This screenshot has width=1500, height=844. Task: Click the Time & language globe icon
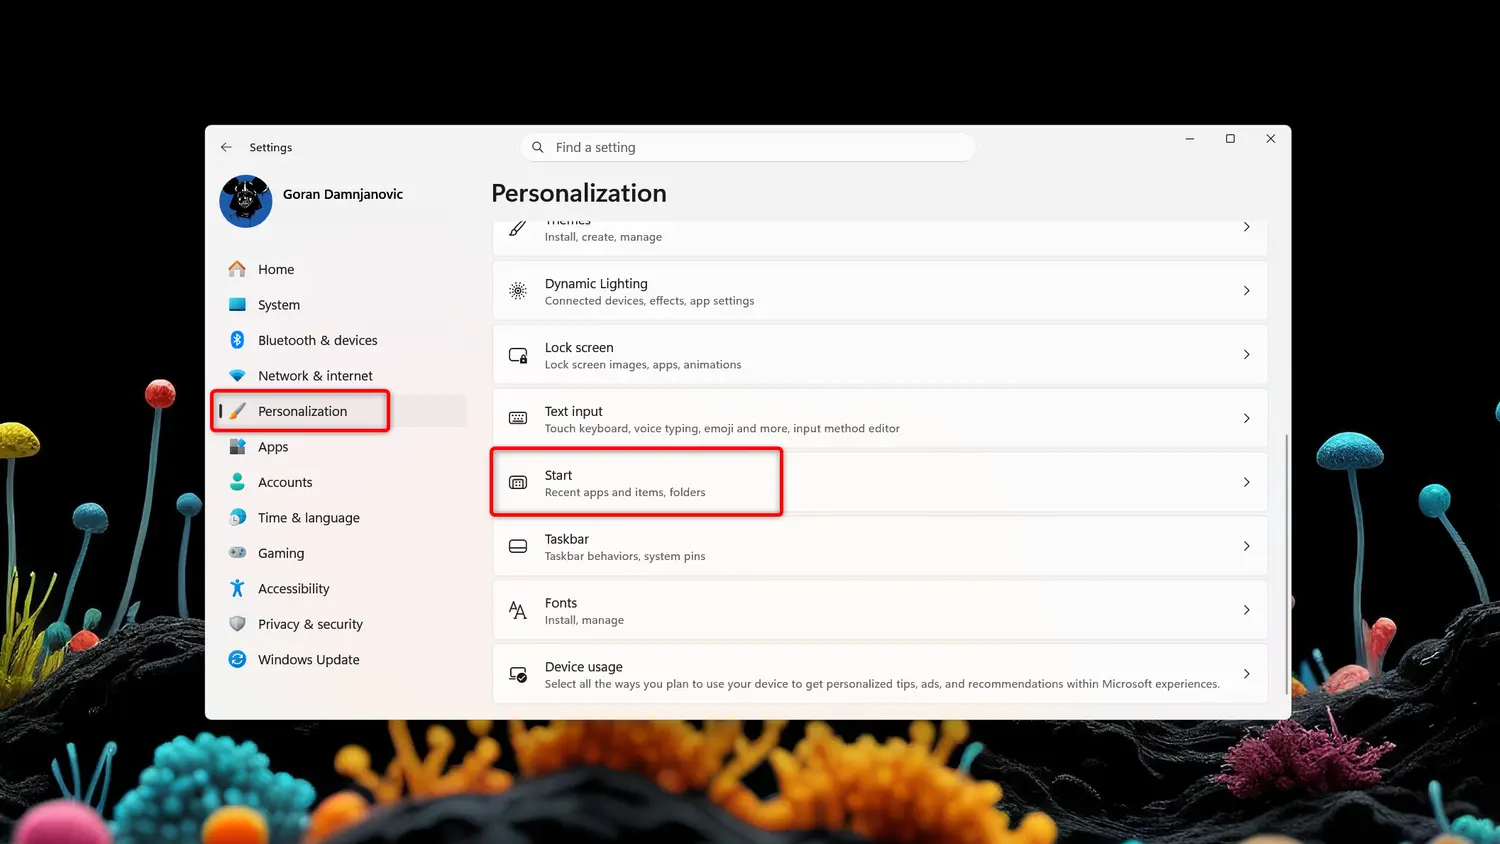point(237,518)
